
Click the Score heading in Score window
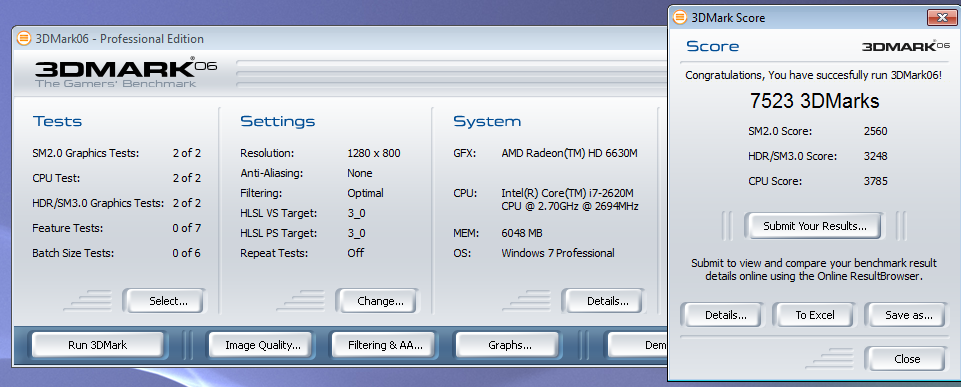click(712, 47)
